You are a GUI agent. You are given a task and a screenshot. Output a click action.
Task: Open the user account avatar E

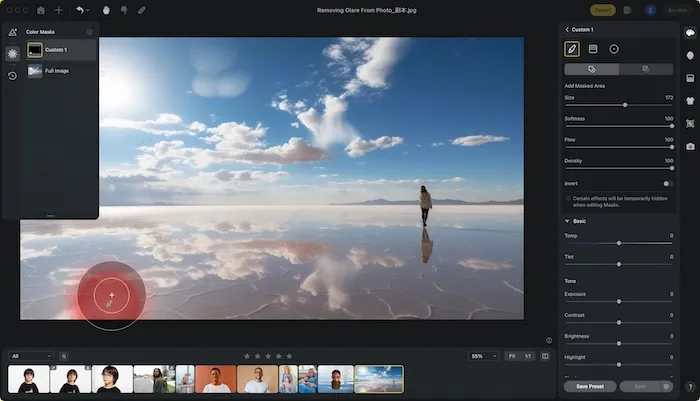coord(650,10)
